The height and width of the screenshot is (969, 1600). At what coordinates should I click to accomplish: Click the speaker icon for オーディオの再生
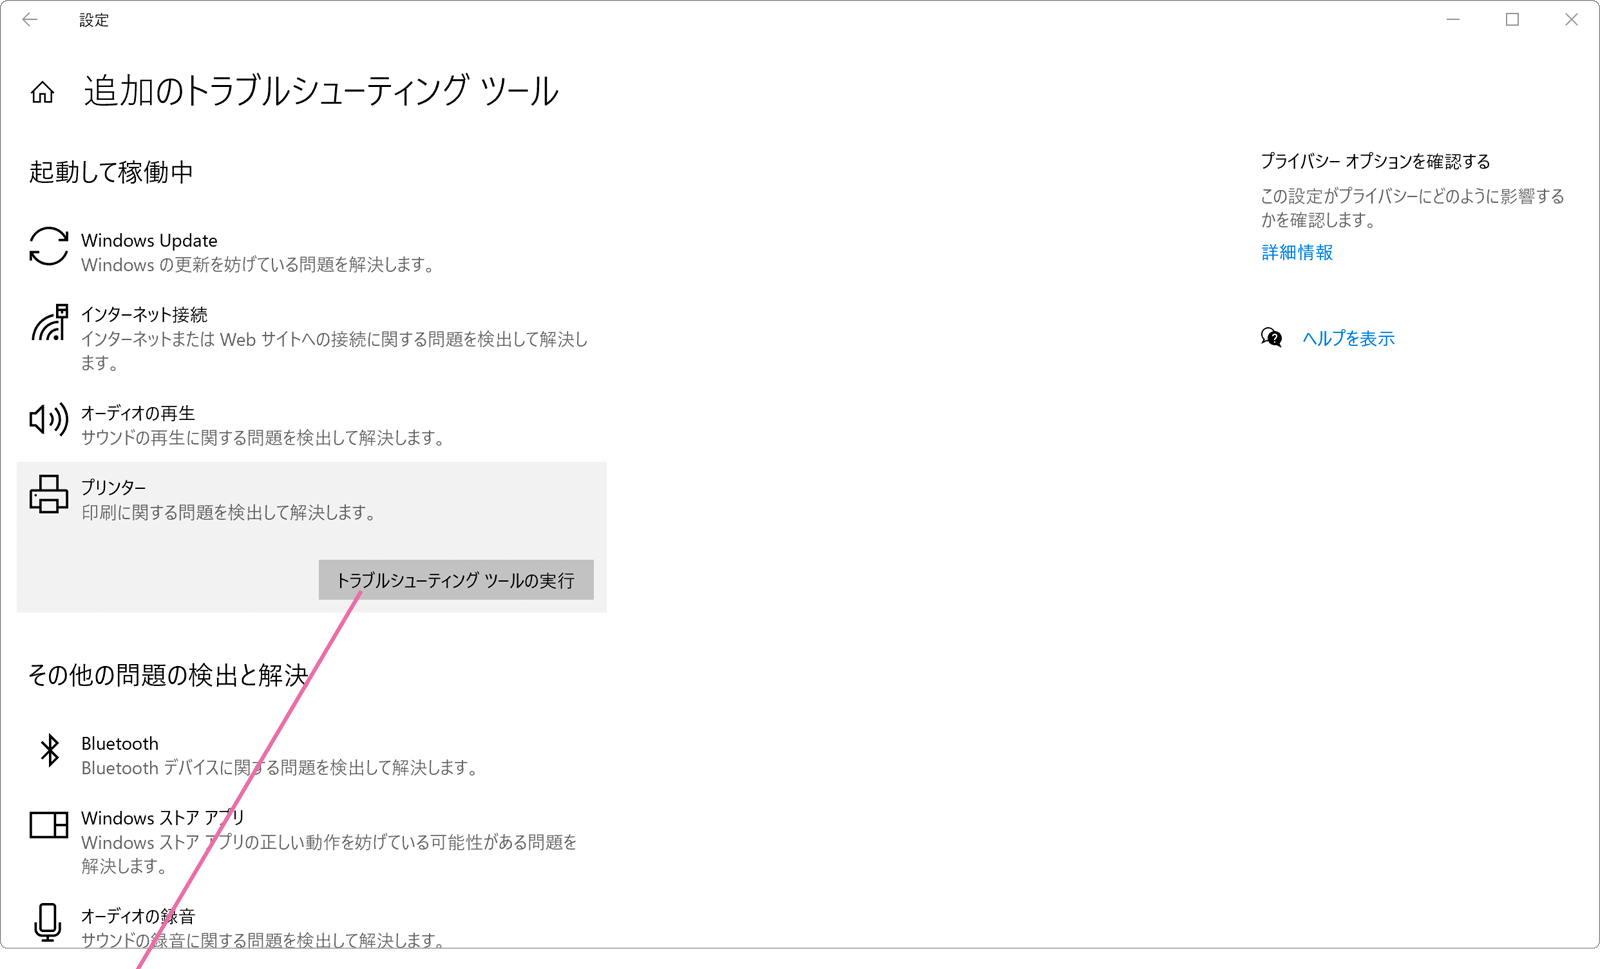click(x=48, y=420)
